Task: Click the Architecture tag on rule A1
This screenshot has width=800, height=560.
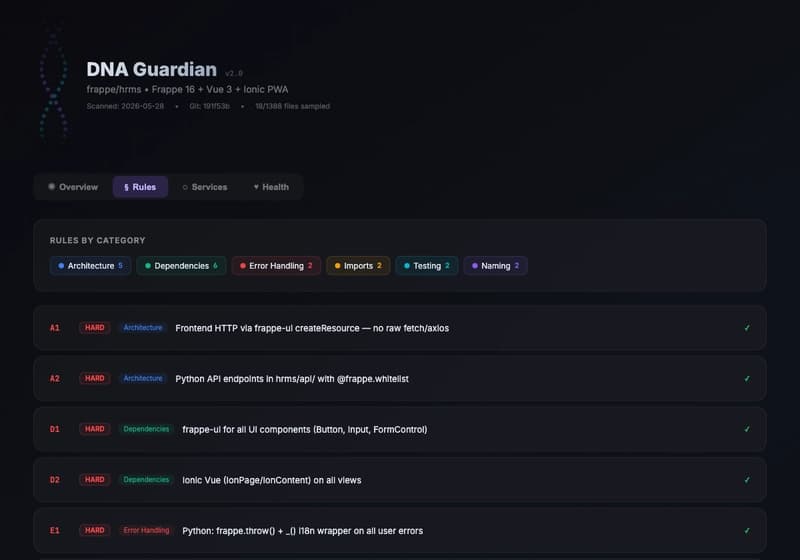Action: [x=143, y=327]
